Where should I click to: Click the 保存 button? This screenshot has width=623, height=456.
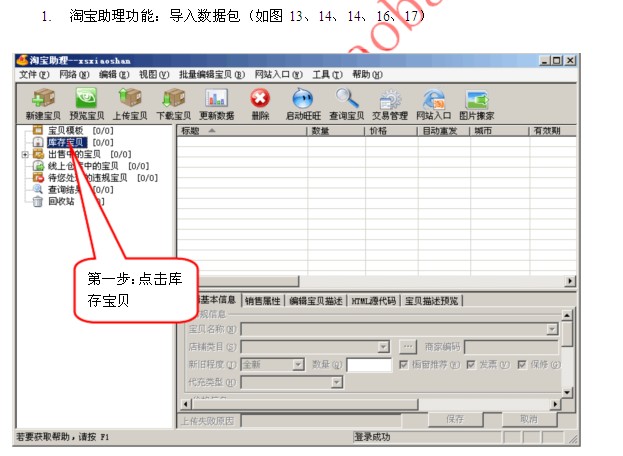click(455, 419)
